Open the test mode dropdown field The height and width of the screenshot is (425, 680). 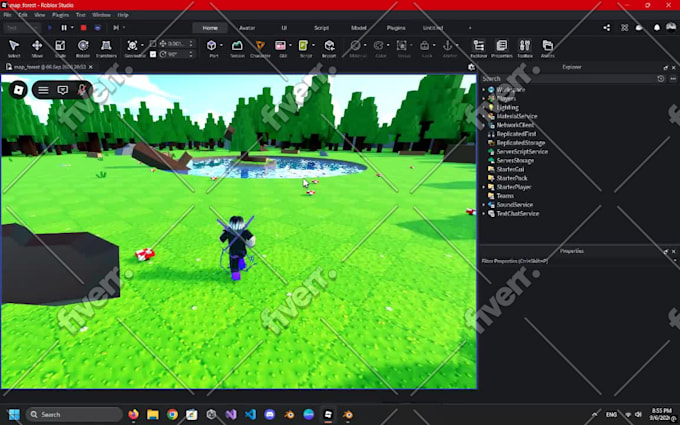coord(22,28)
